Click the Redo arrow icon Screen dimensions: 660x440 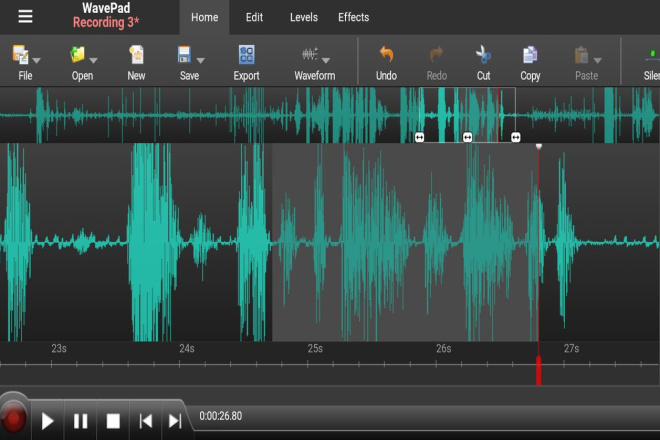coord(436,54)
